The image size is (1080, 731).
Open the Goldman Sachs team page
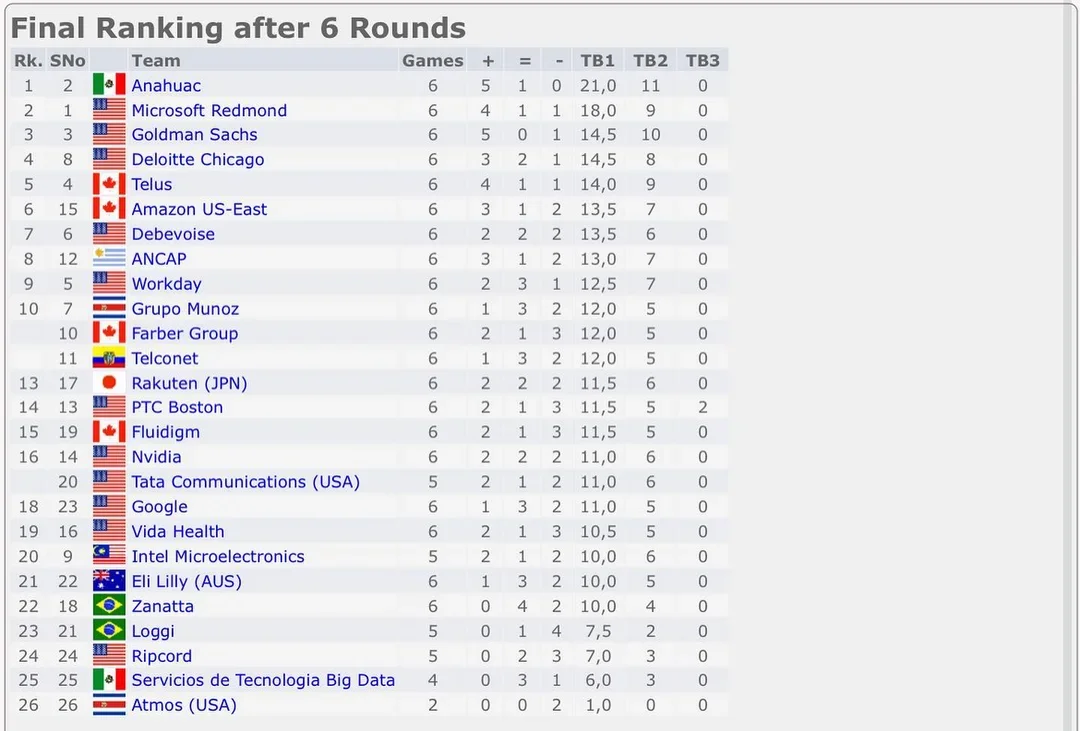click(x=194, y=135)
